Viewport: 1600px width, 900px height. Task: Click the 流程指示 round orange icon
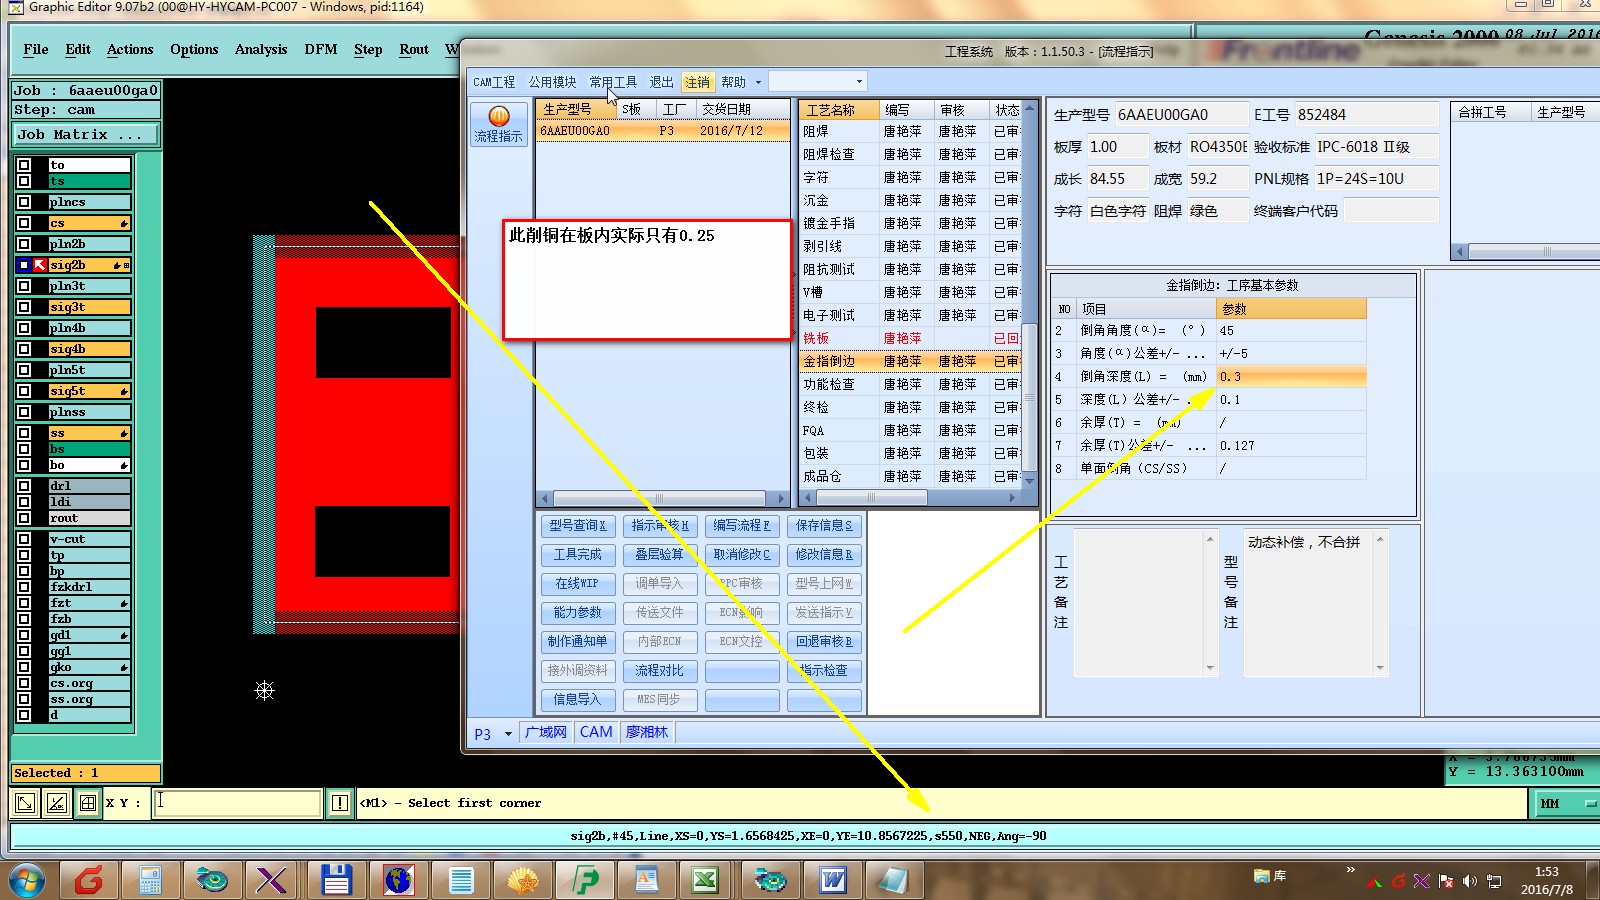499,116
